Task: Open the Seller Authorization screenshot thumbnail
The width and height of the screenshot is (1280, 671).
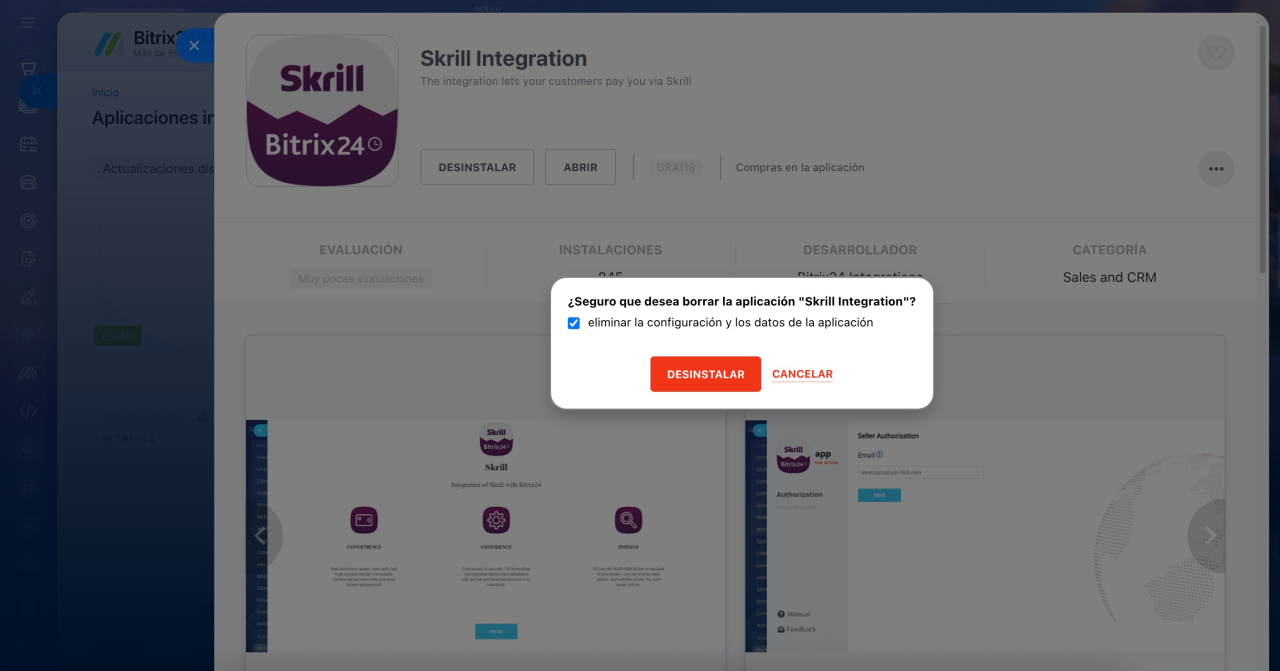Action: click(985, 536)
